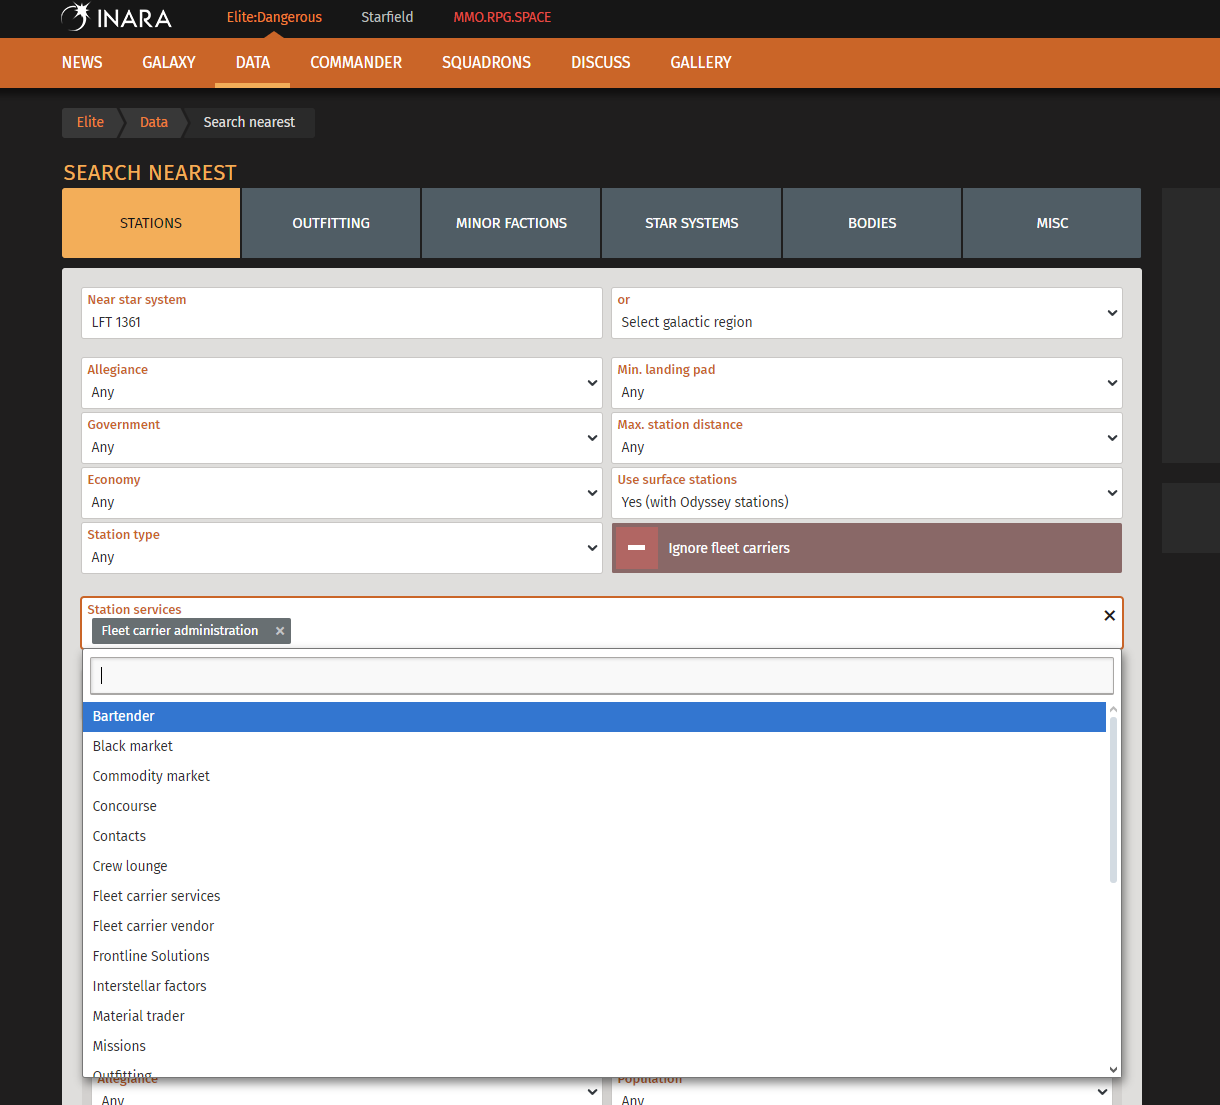Open the Population dropdown below the list
Screen dimensions: 1220x1105
[x=862, y=1091]
